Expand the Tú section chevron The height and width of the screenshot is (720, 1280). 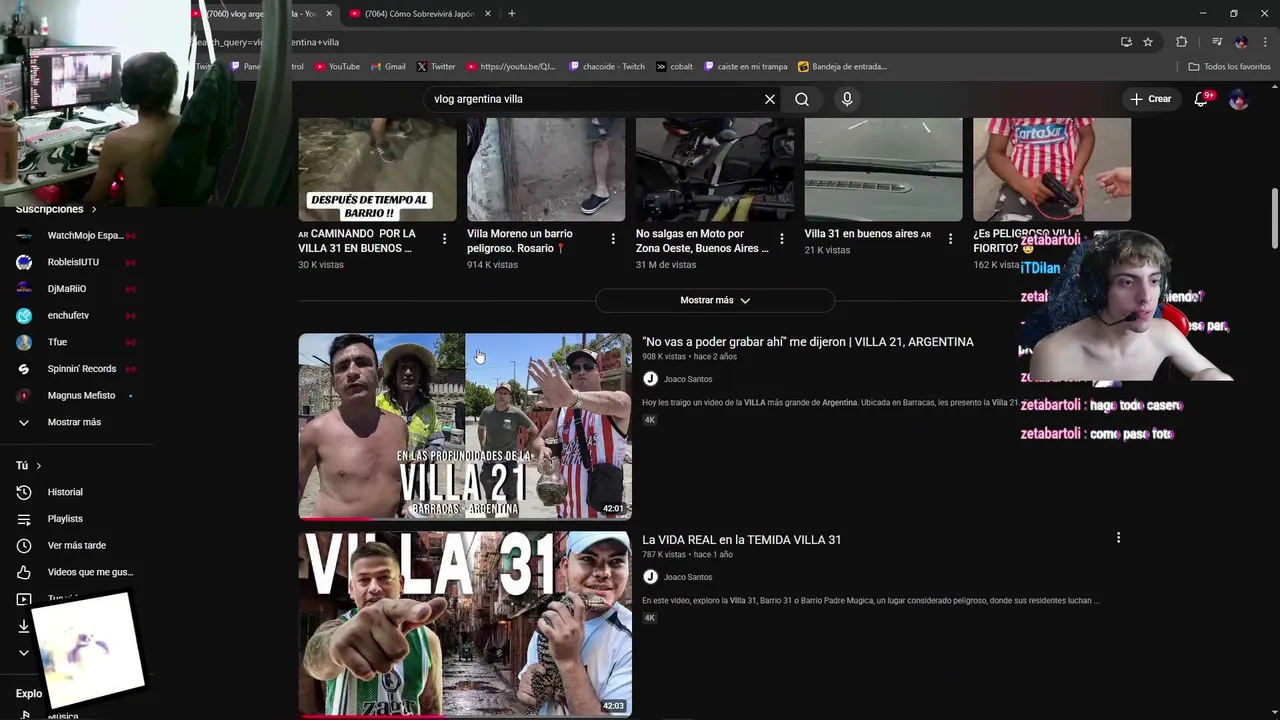pos(39,466)
